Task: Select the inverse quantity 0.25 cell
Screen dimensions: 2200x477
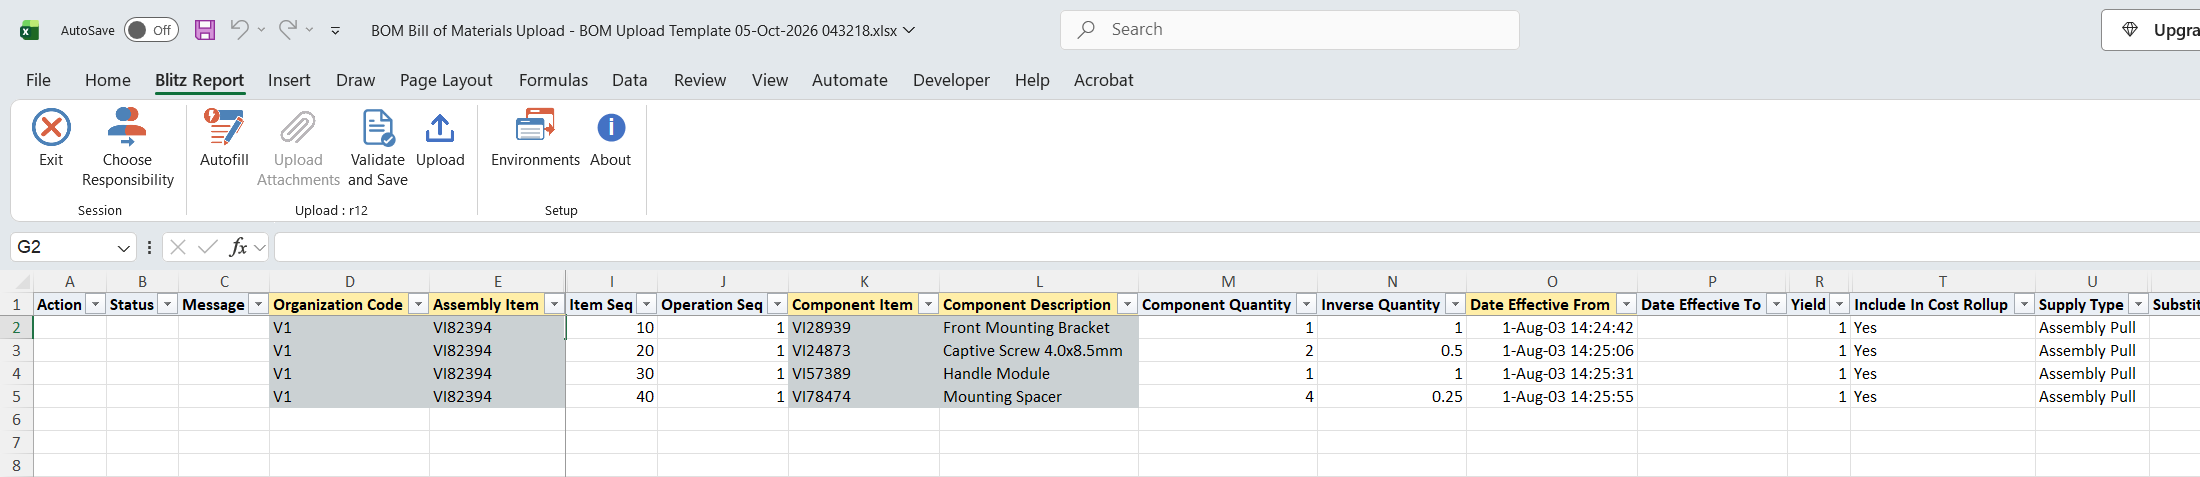Action: pyautogui.click(x=1392, y=397)
